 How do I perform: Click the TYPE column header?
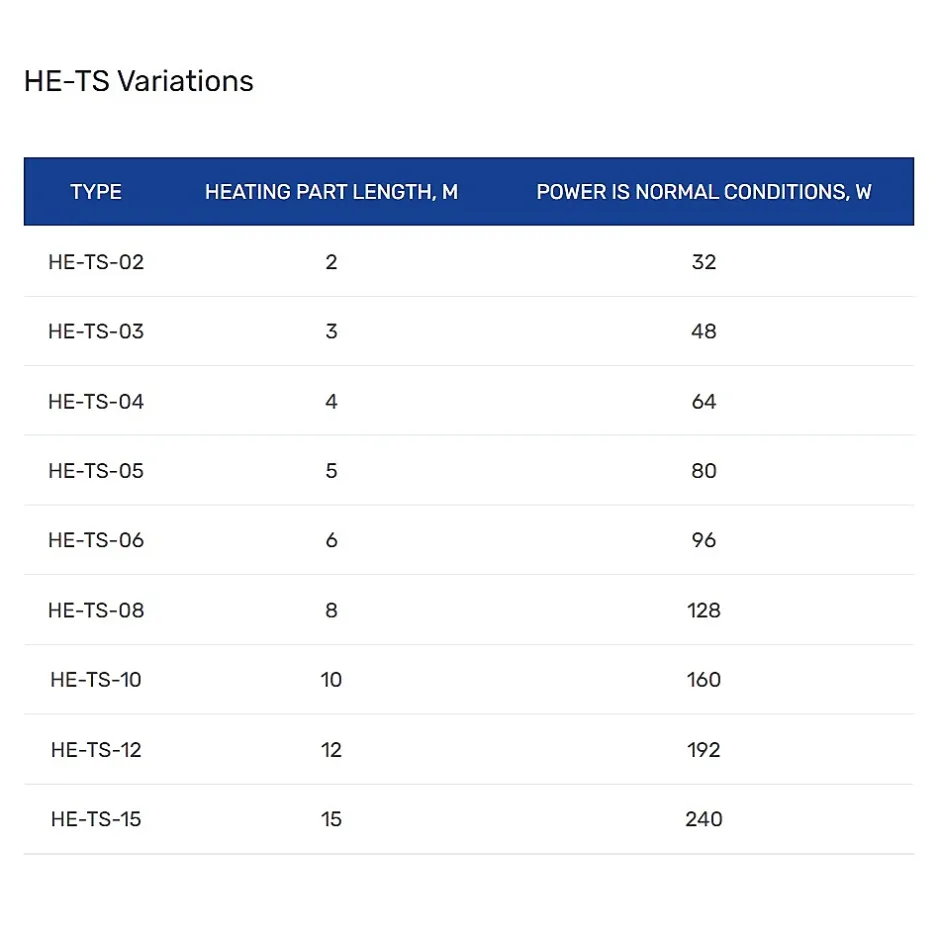(96, 192)
